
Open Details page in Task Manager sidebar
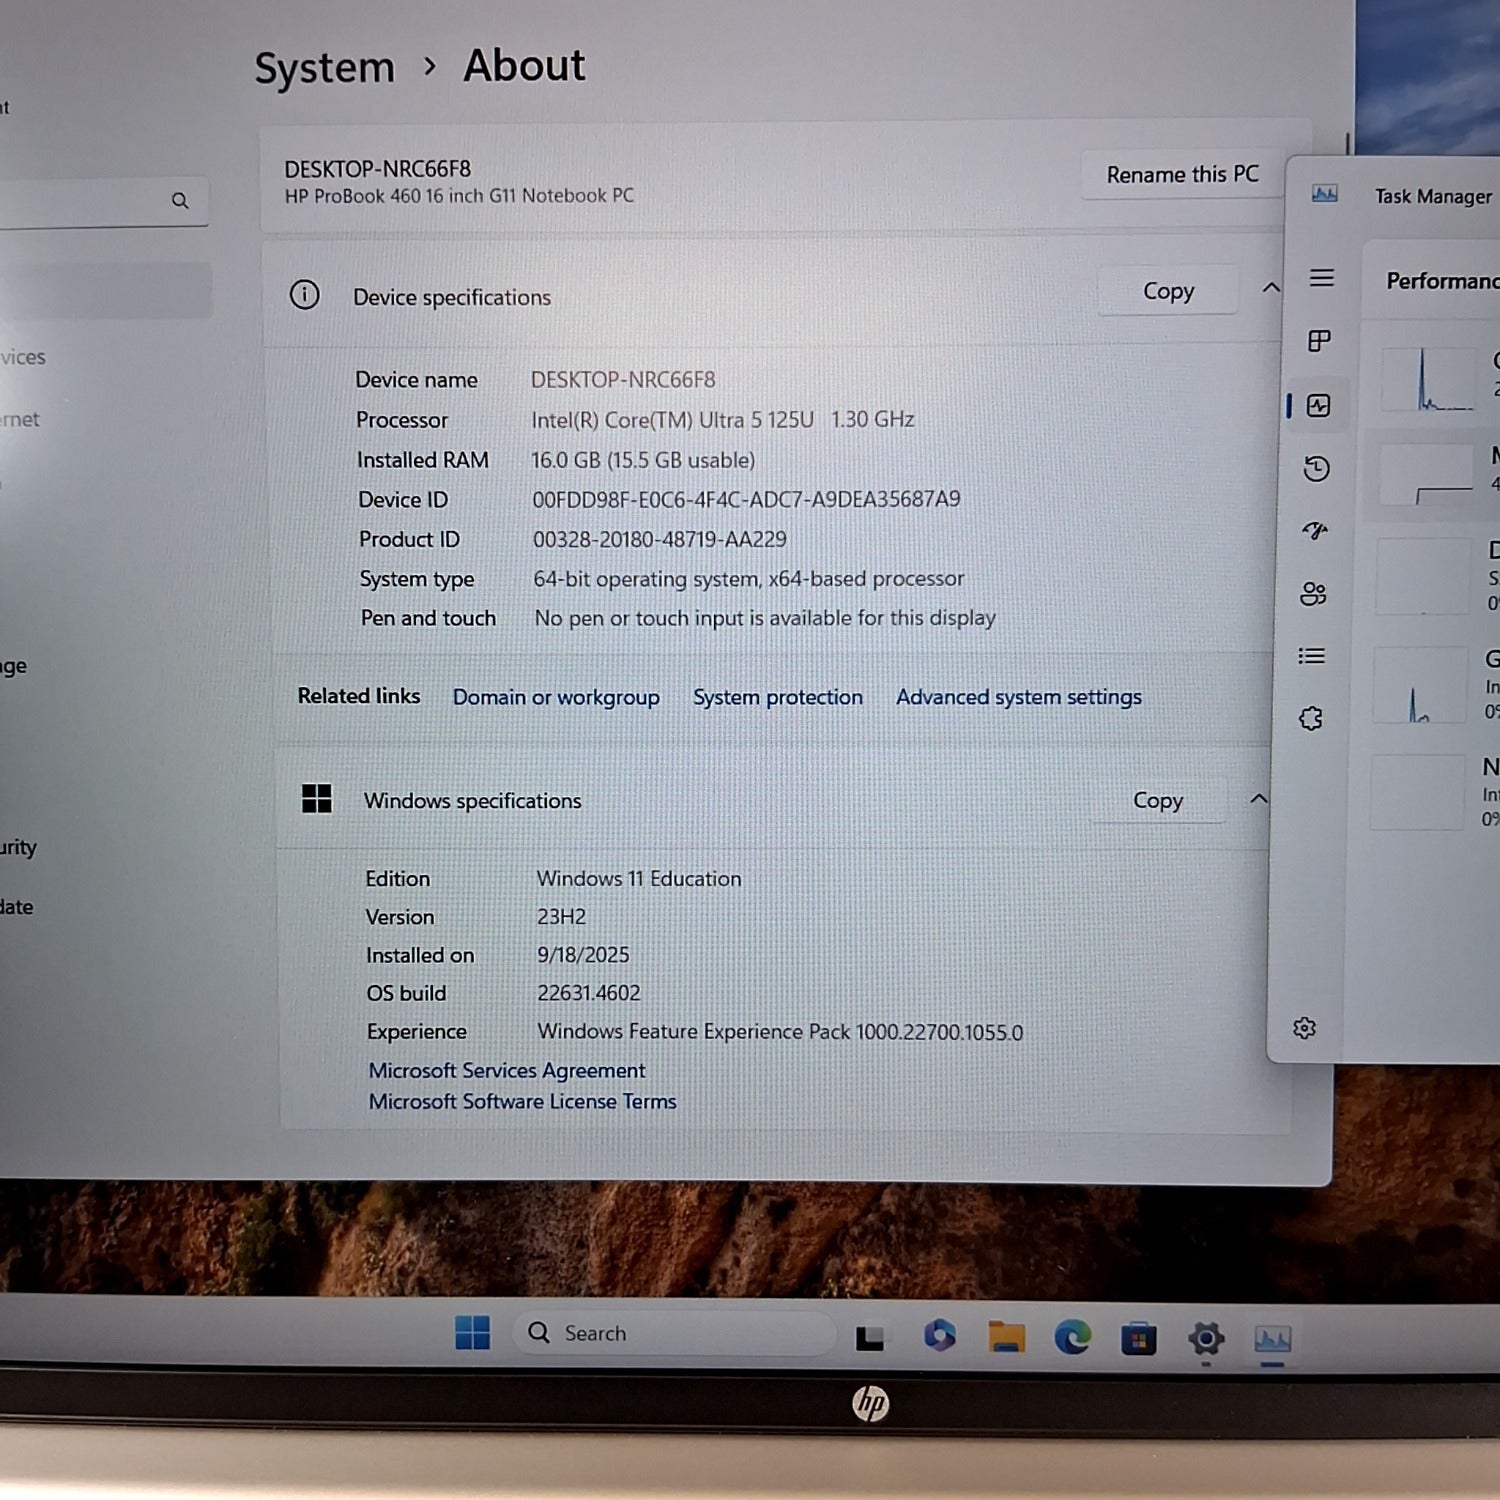coord(1312,656)
